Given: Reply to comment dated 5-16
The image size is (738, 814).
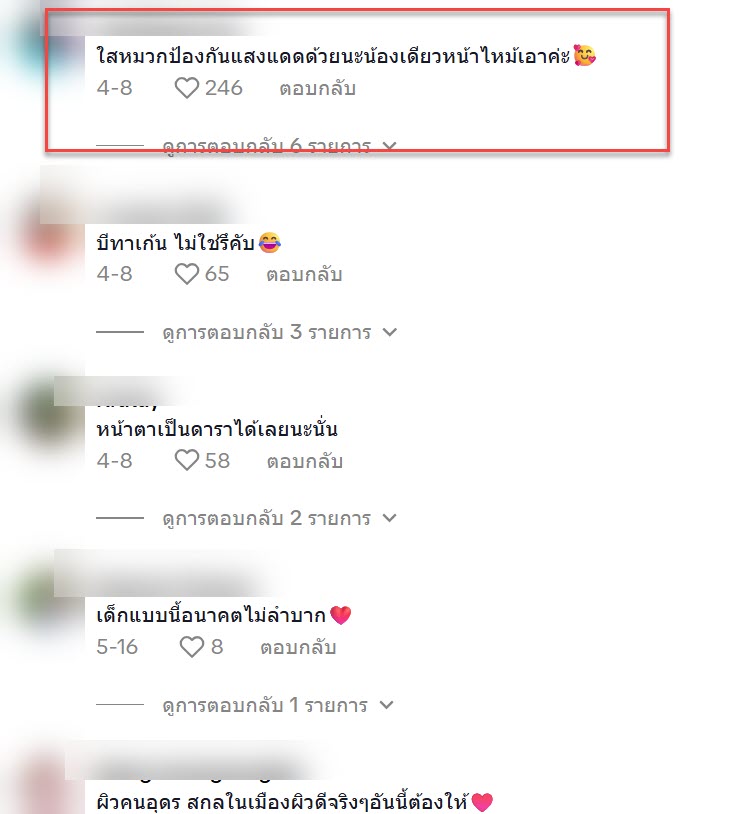Looking at the screenshot, I should (298, 647).
